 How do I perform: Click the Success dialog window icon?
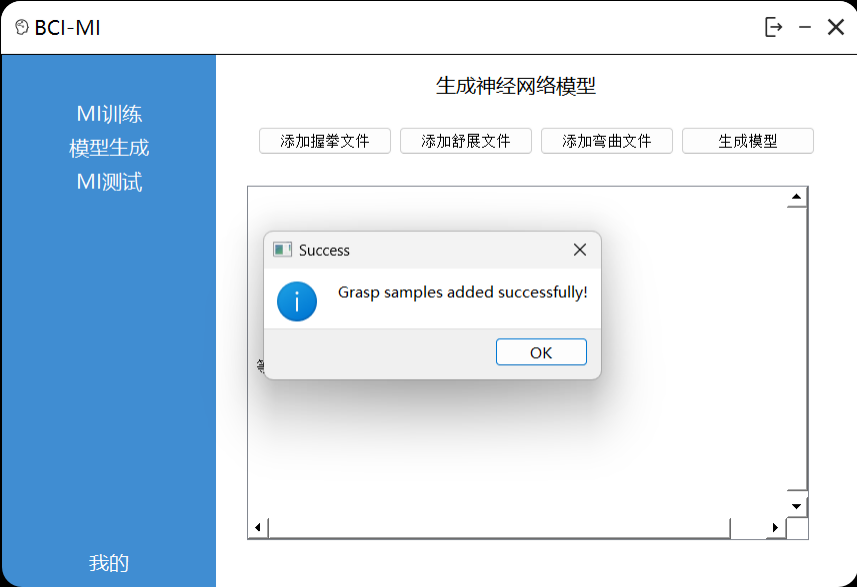(282, 250)
